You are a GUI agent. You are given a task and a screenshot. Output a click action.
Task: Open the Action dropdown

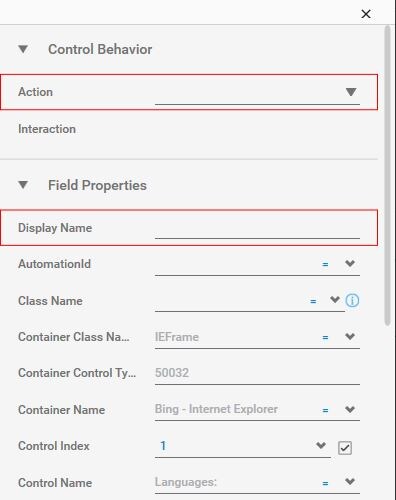coord(351,92)
